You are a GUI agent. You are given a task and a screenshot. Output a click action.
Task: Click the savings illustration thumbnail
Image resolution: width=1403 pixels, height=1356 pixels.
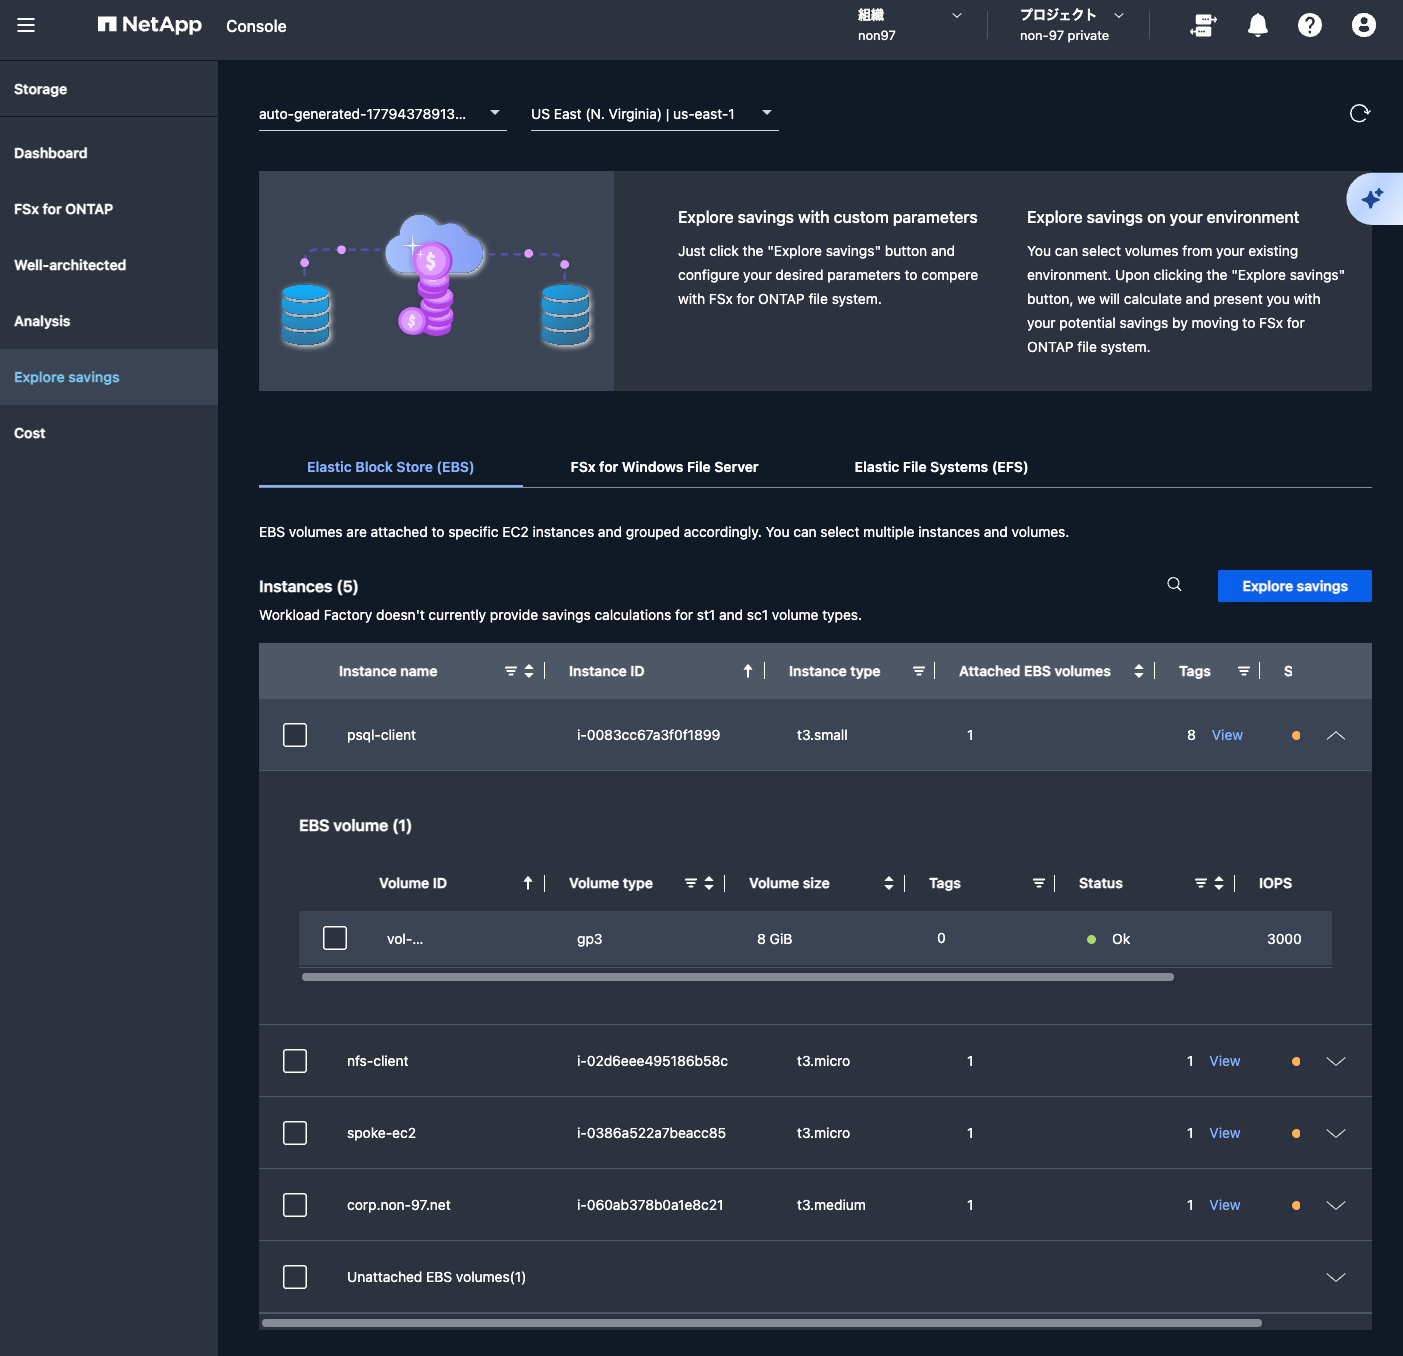436,281
